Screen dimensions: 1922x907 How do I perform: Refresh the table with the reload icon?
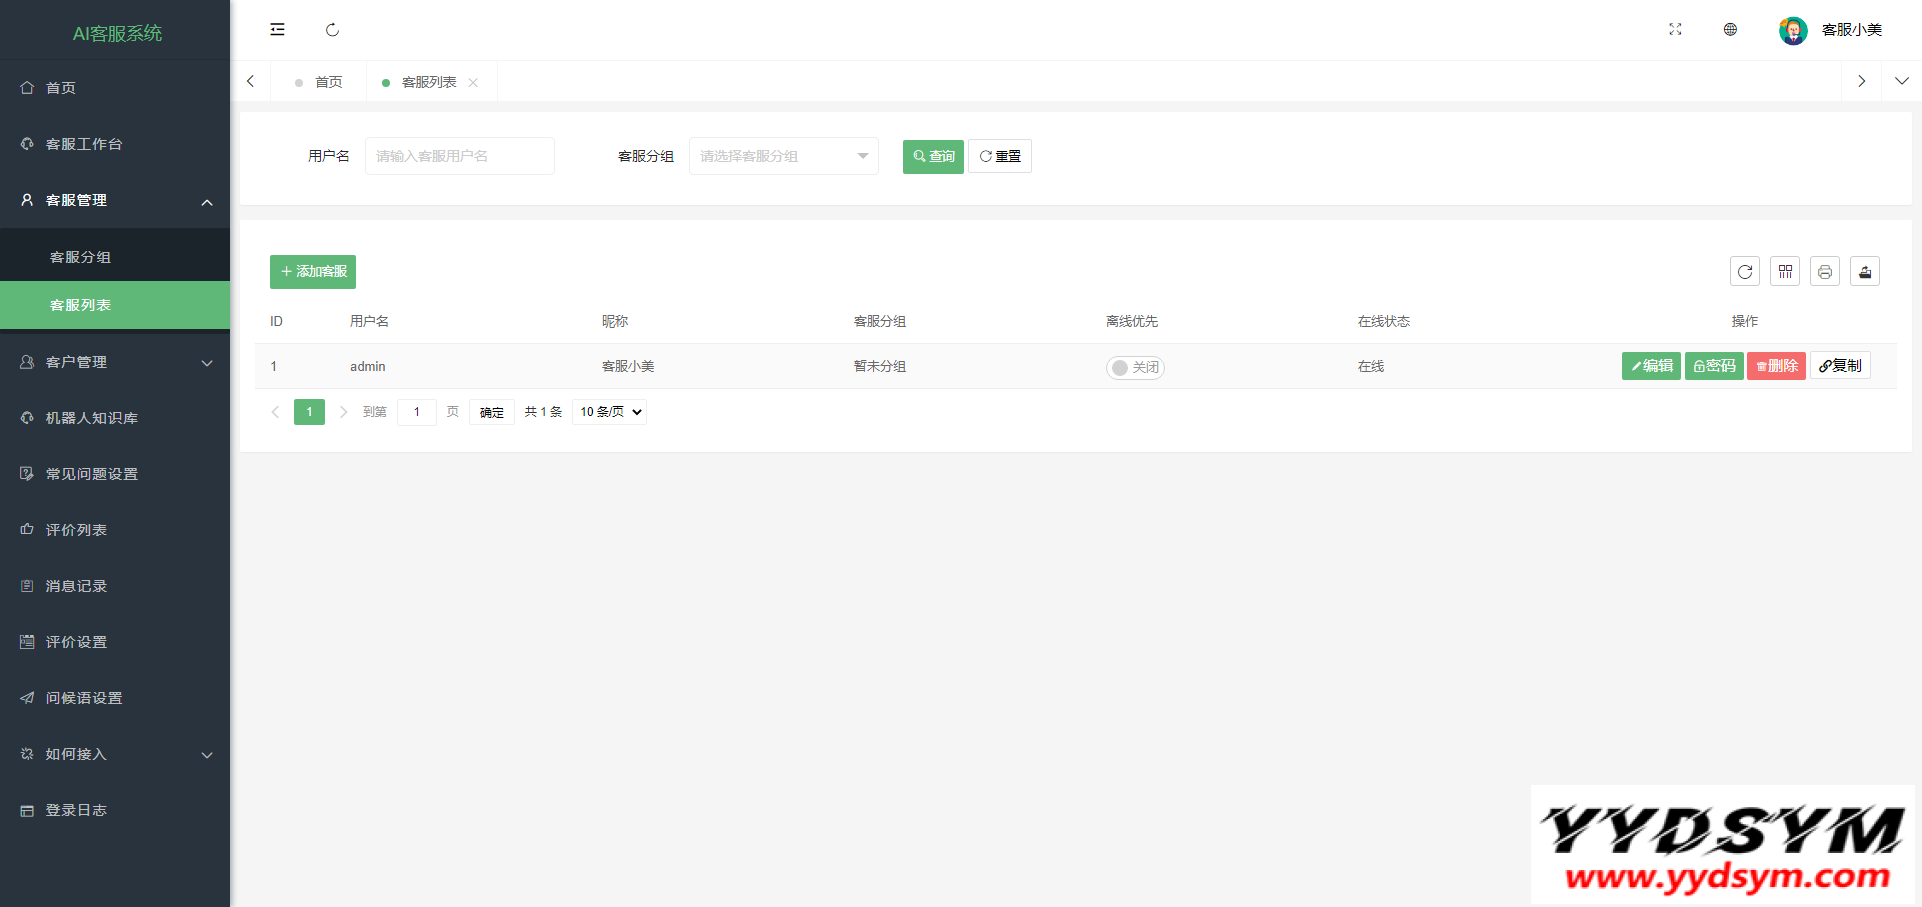coord(1745,272)
